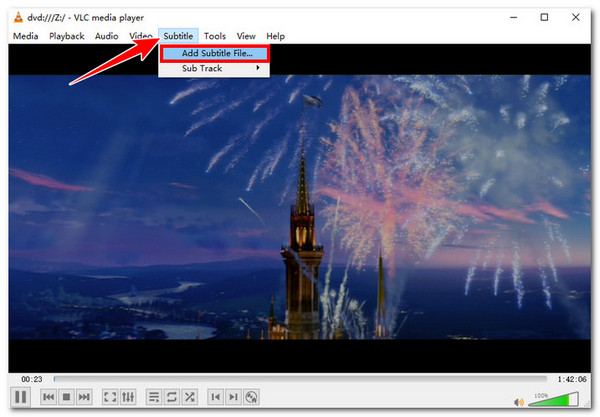The width and height of the screenshot is (600, 417).
Task: Go to next DVD chapter
Action: coord(233,397)
